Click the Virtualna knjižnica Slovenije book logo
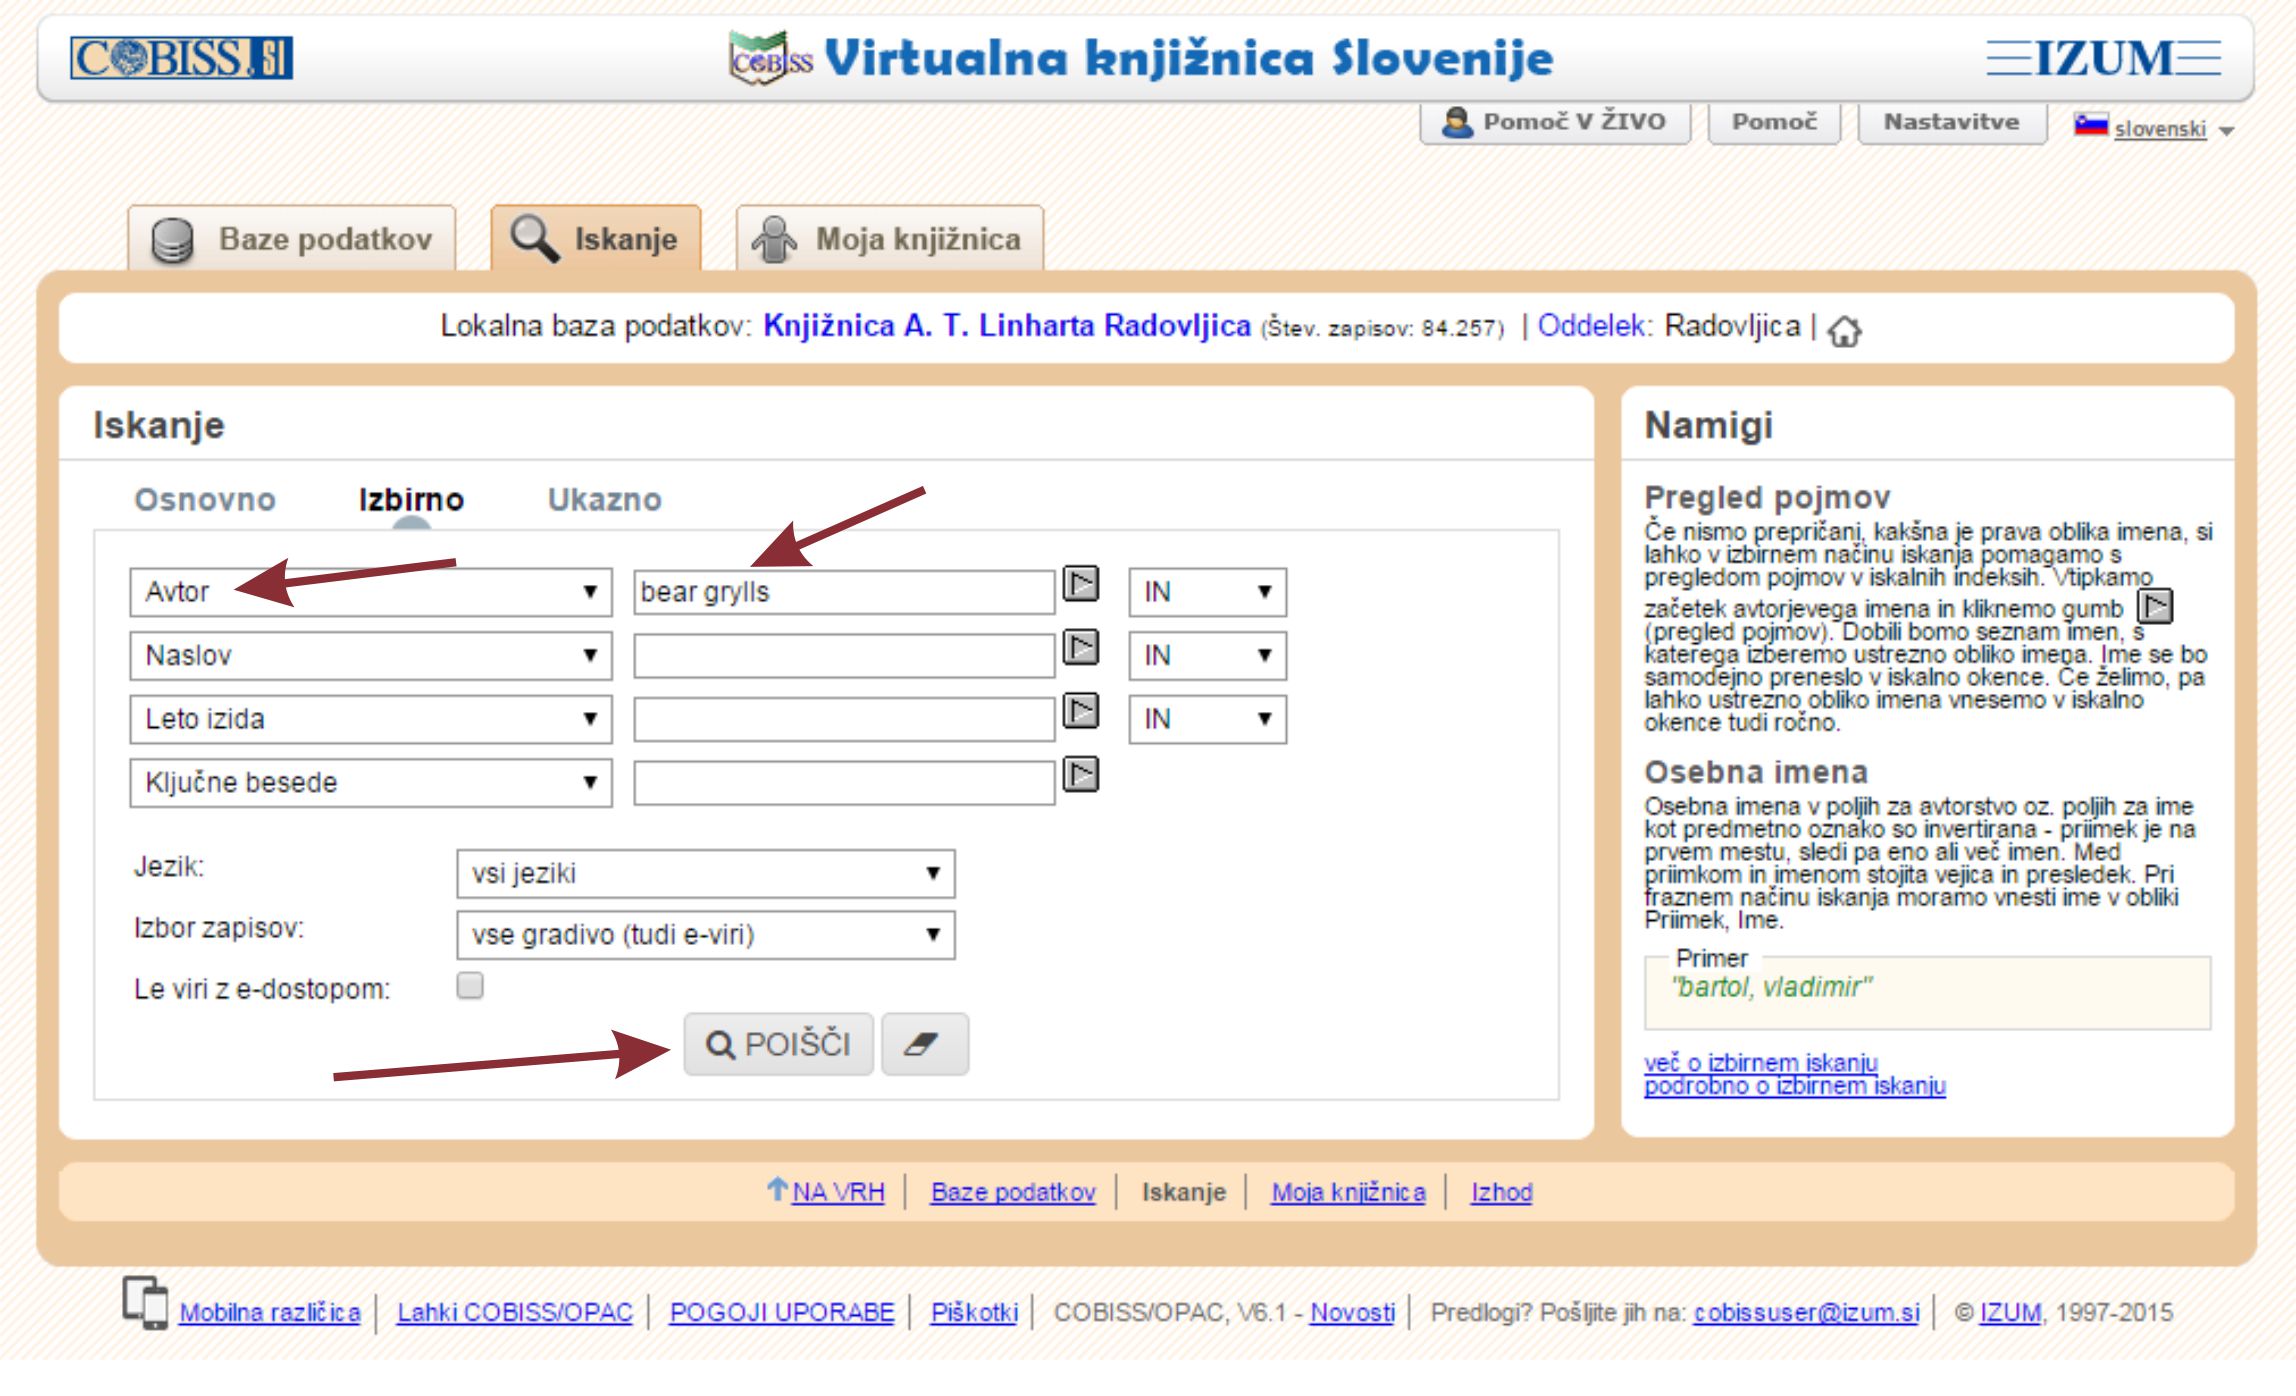2296x1396 pixels. (769, 58)
